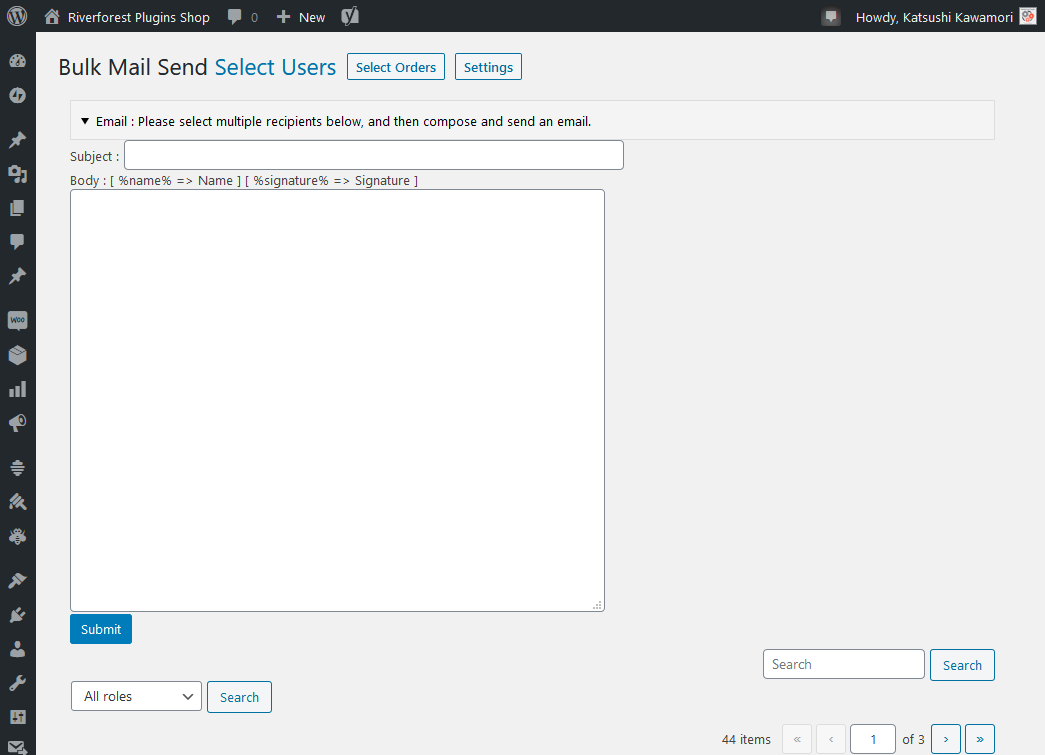Open the Marketing megaphone icon

click(x=17, y=423)
